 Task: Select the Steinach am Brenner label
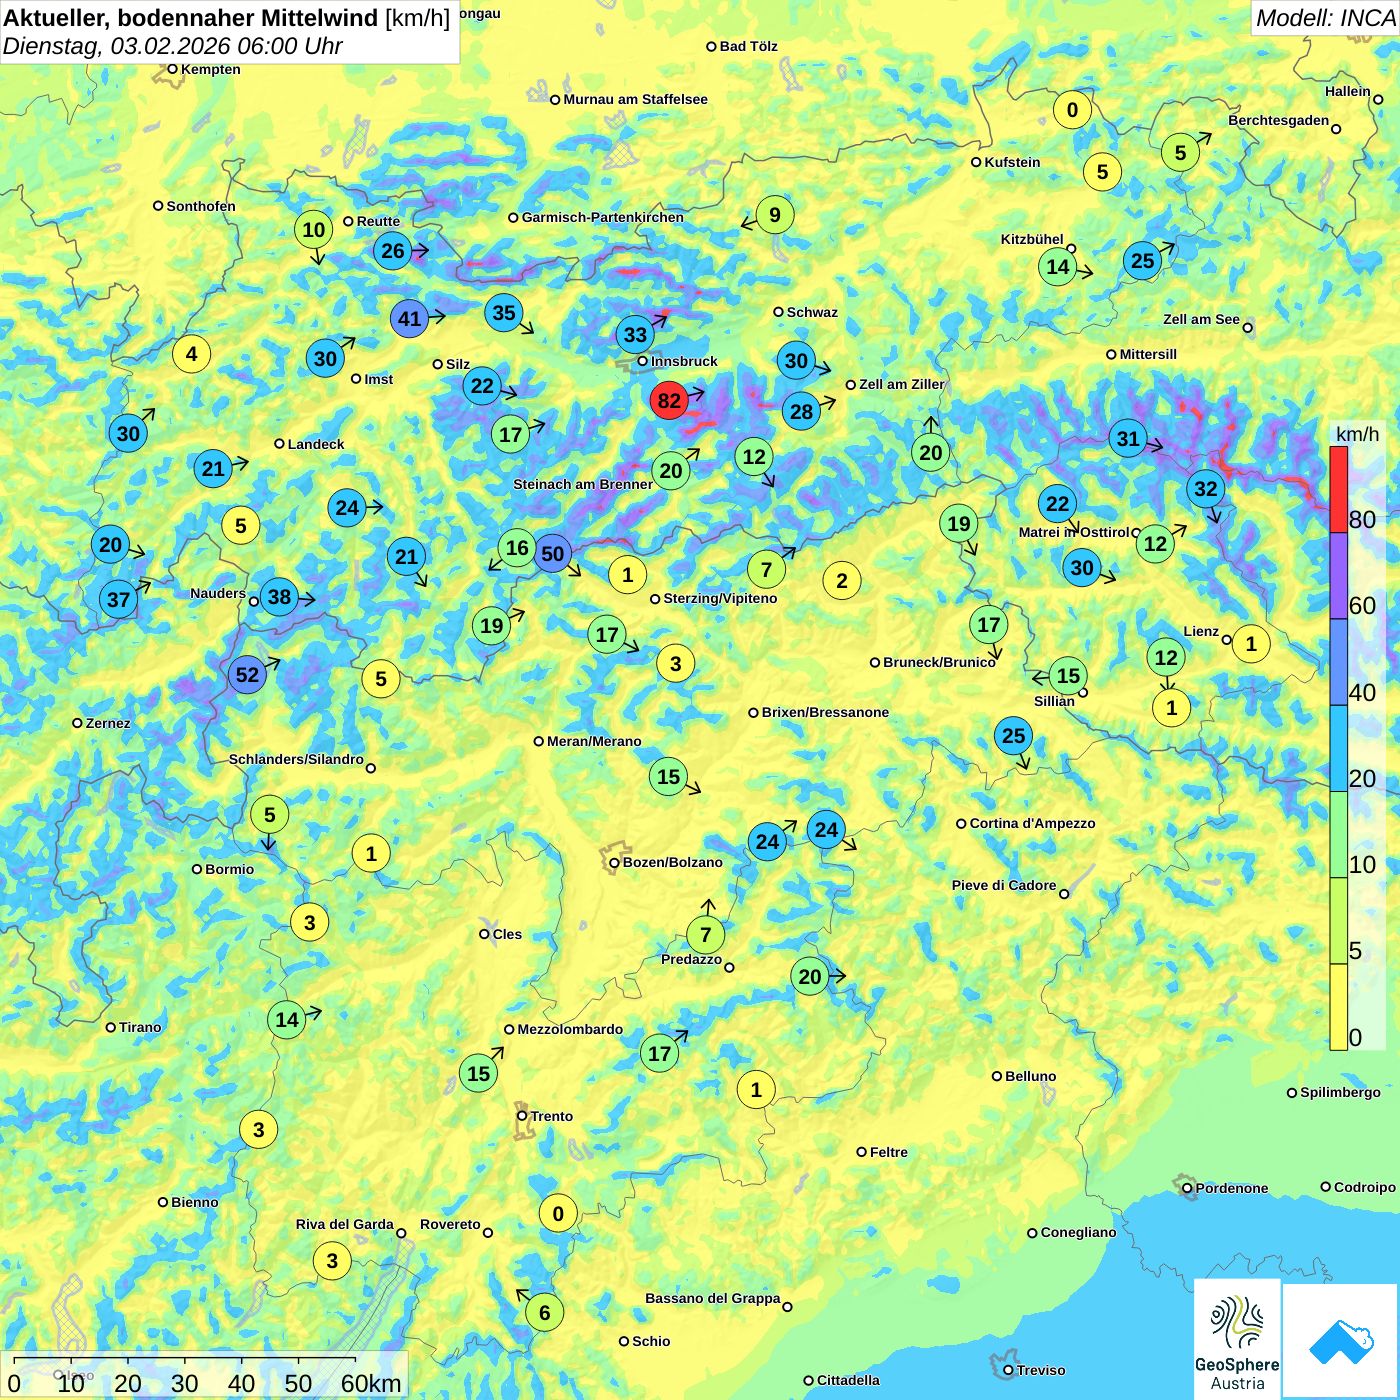(x=583, y=484)
